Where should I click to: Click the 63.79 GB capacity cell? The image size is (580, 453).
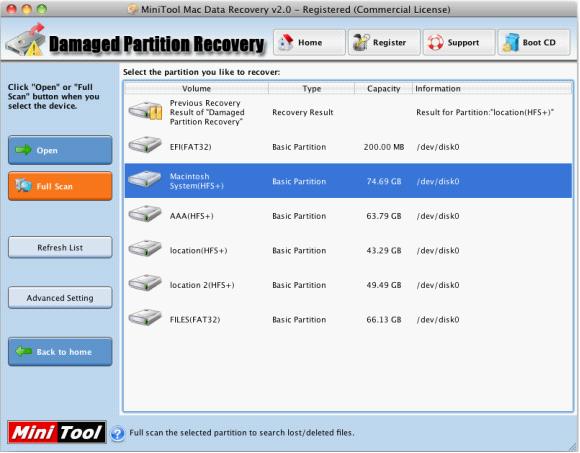point(384,216)
